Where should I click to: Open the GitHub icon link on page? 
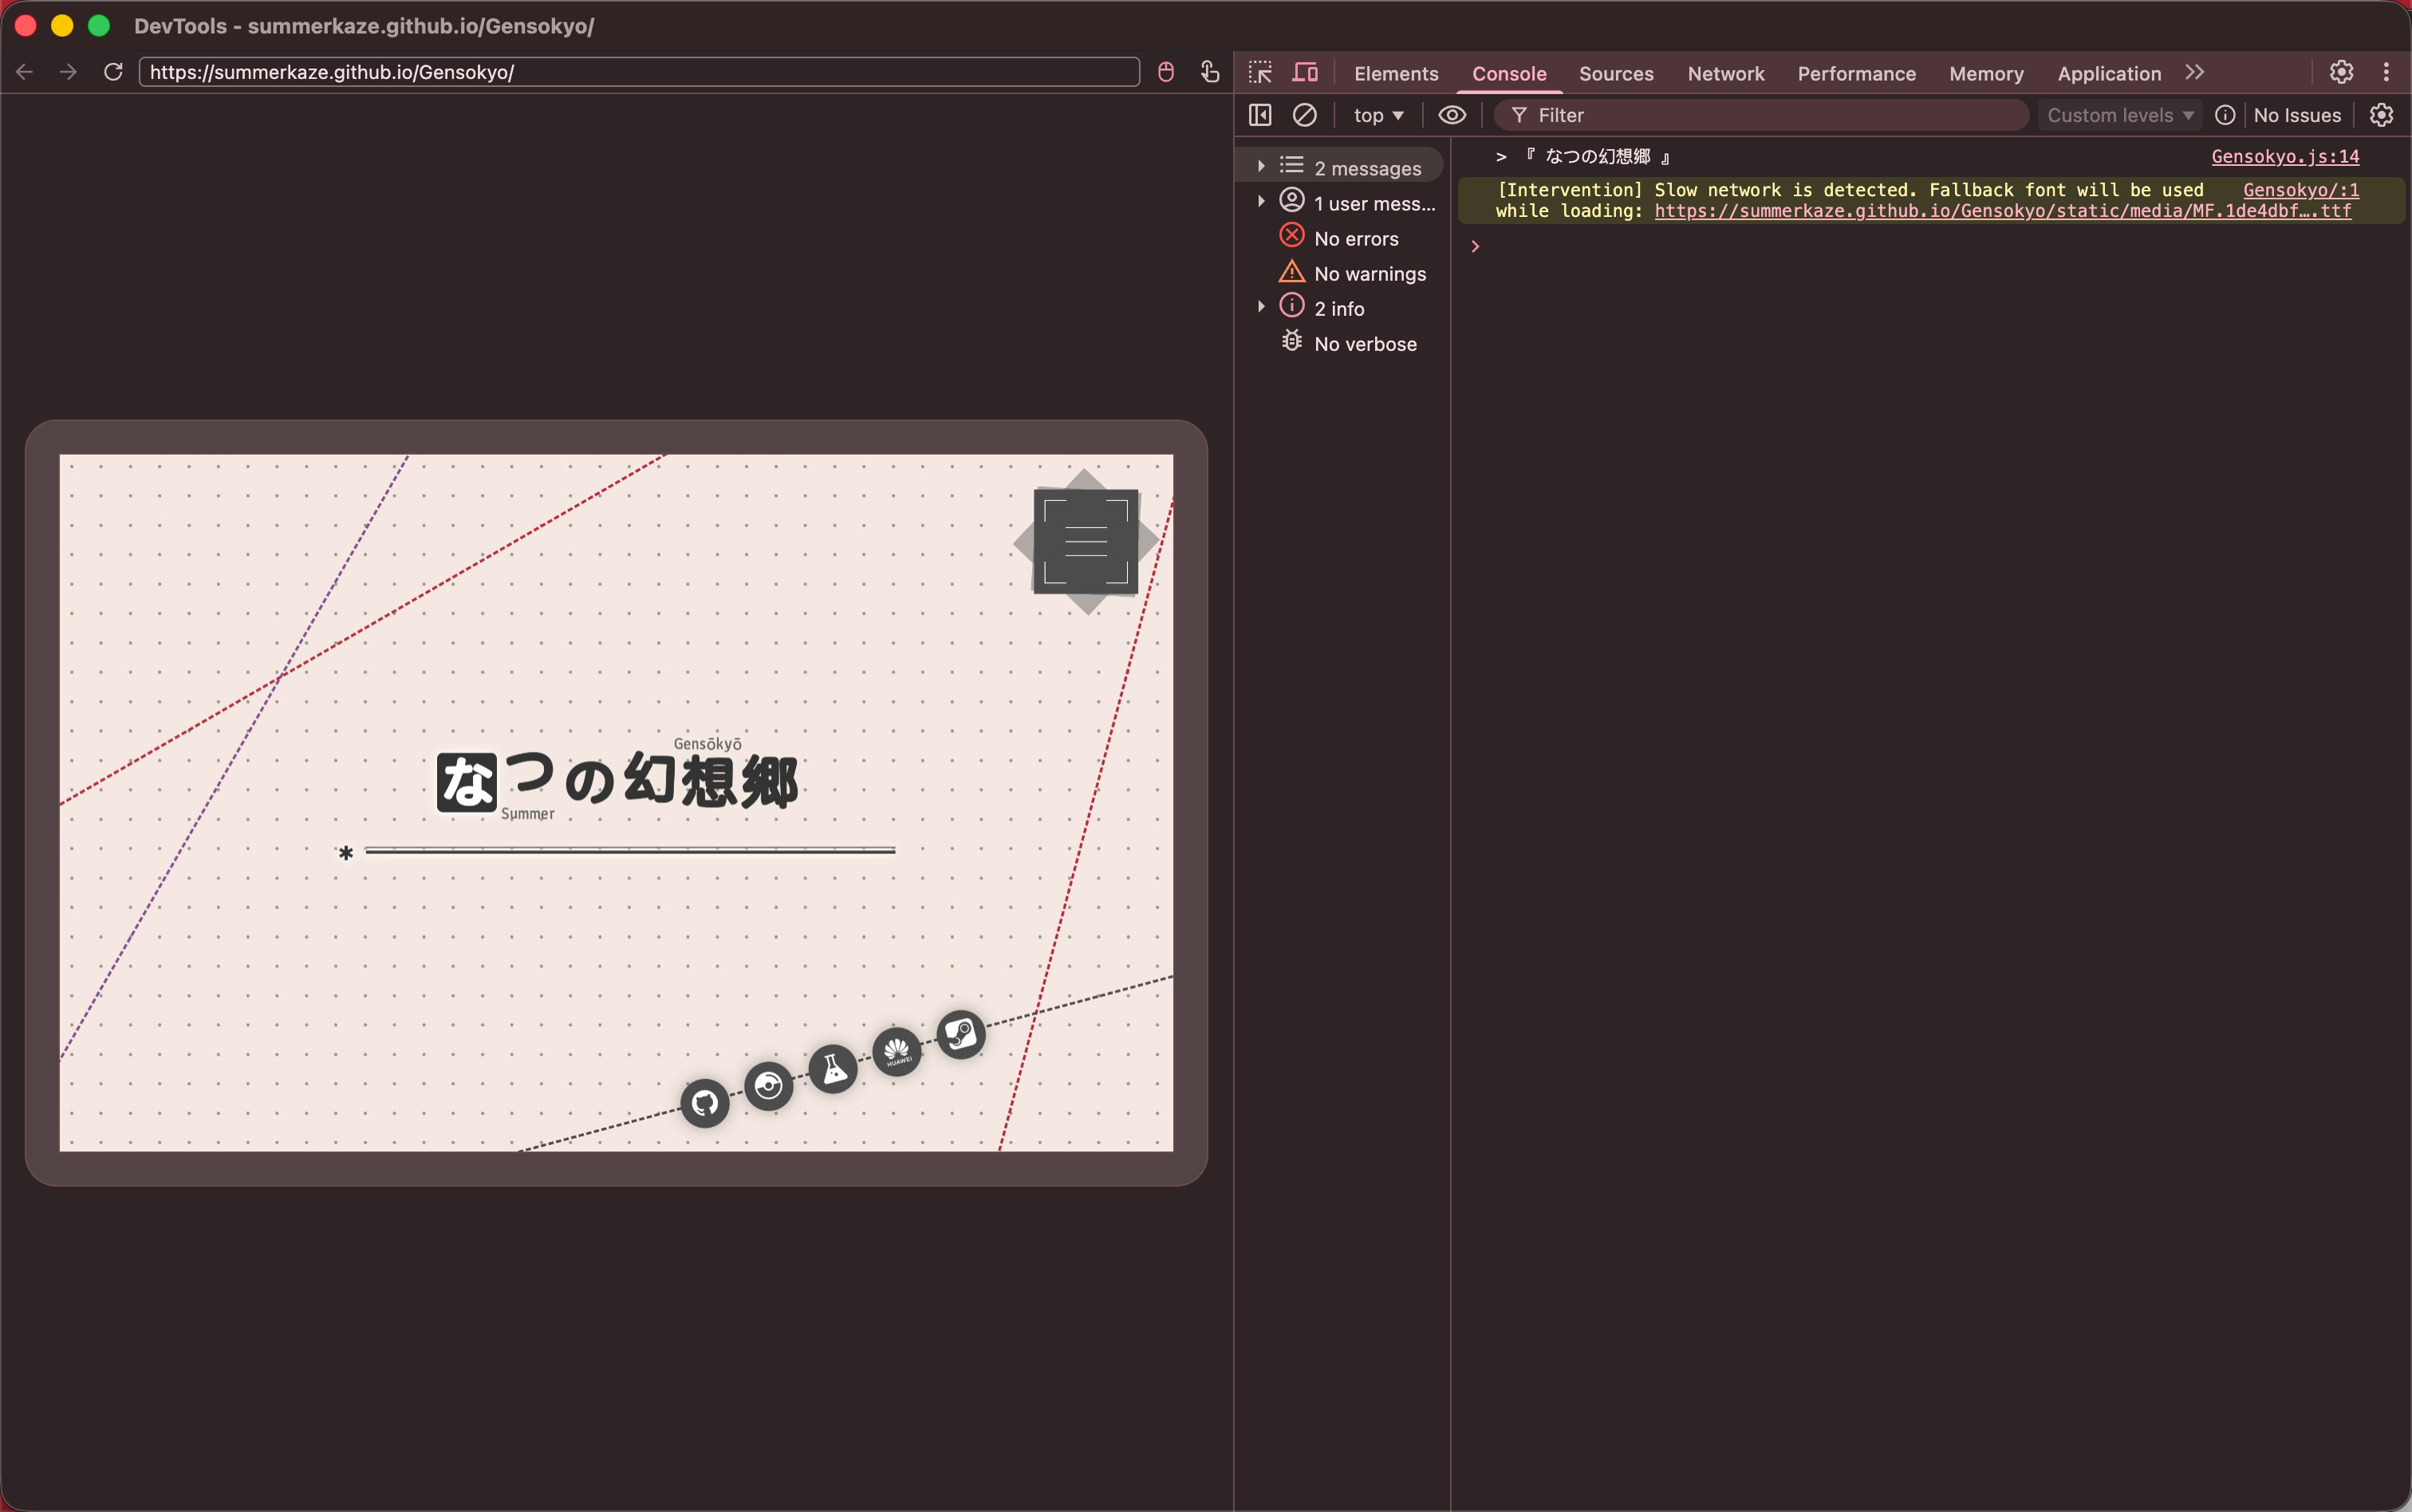pos(705,1103)
